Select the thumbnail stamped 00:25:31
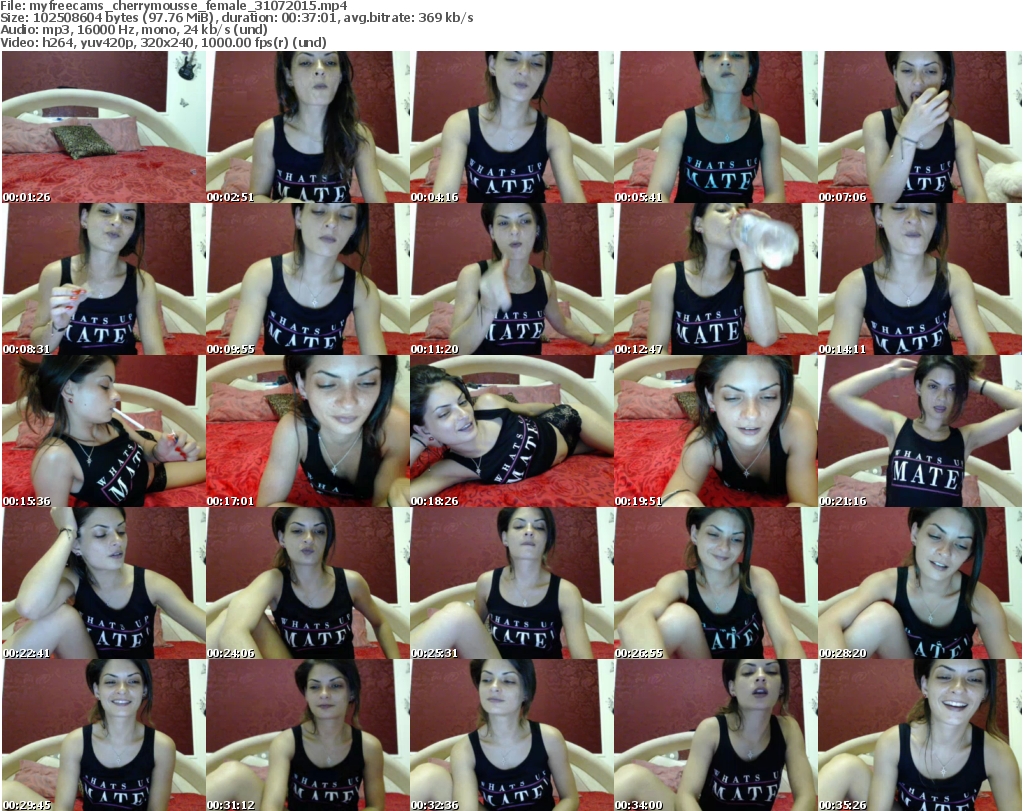Image resolution: width=1024 pixels, height=811 pixels. [x=512, y=583]
